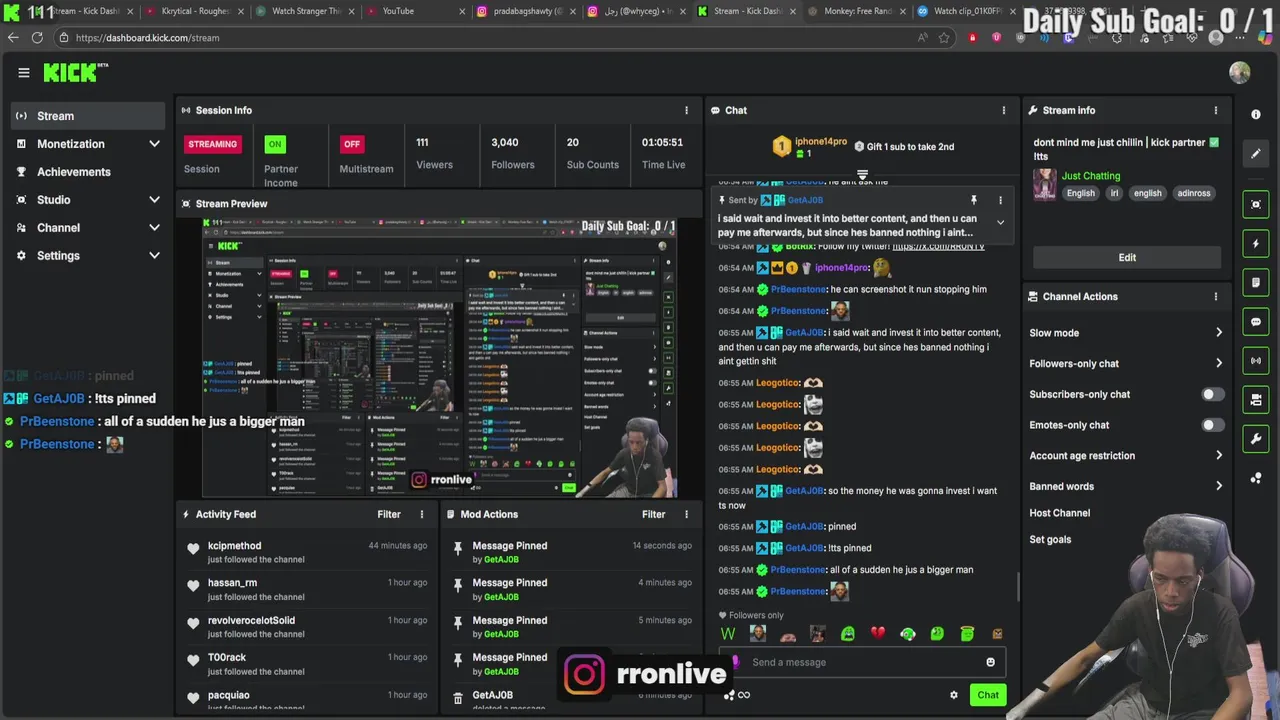
Task: Open the user avatar in the page header
Action: click(1240, 72)
